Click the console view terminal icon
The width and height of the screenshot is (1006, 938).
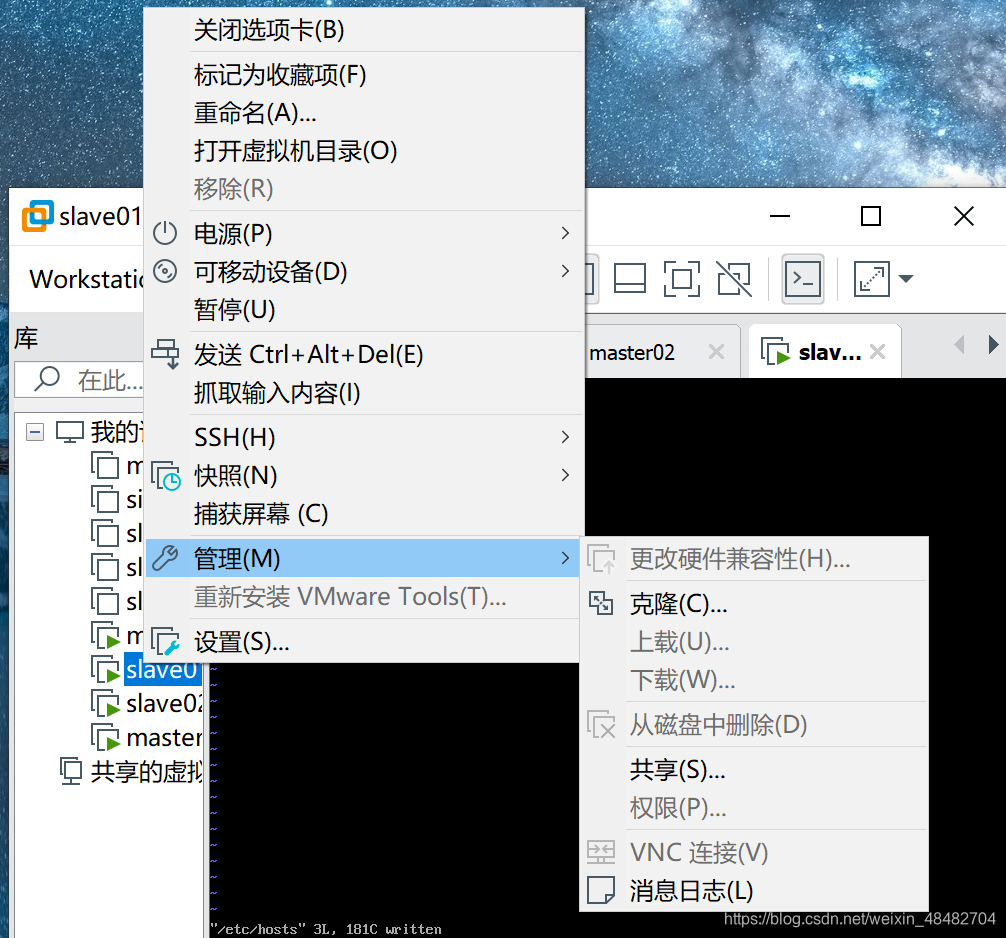tap(803, 278)
